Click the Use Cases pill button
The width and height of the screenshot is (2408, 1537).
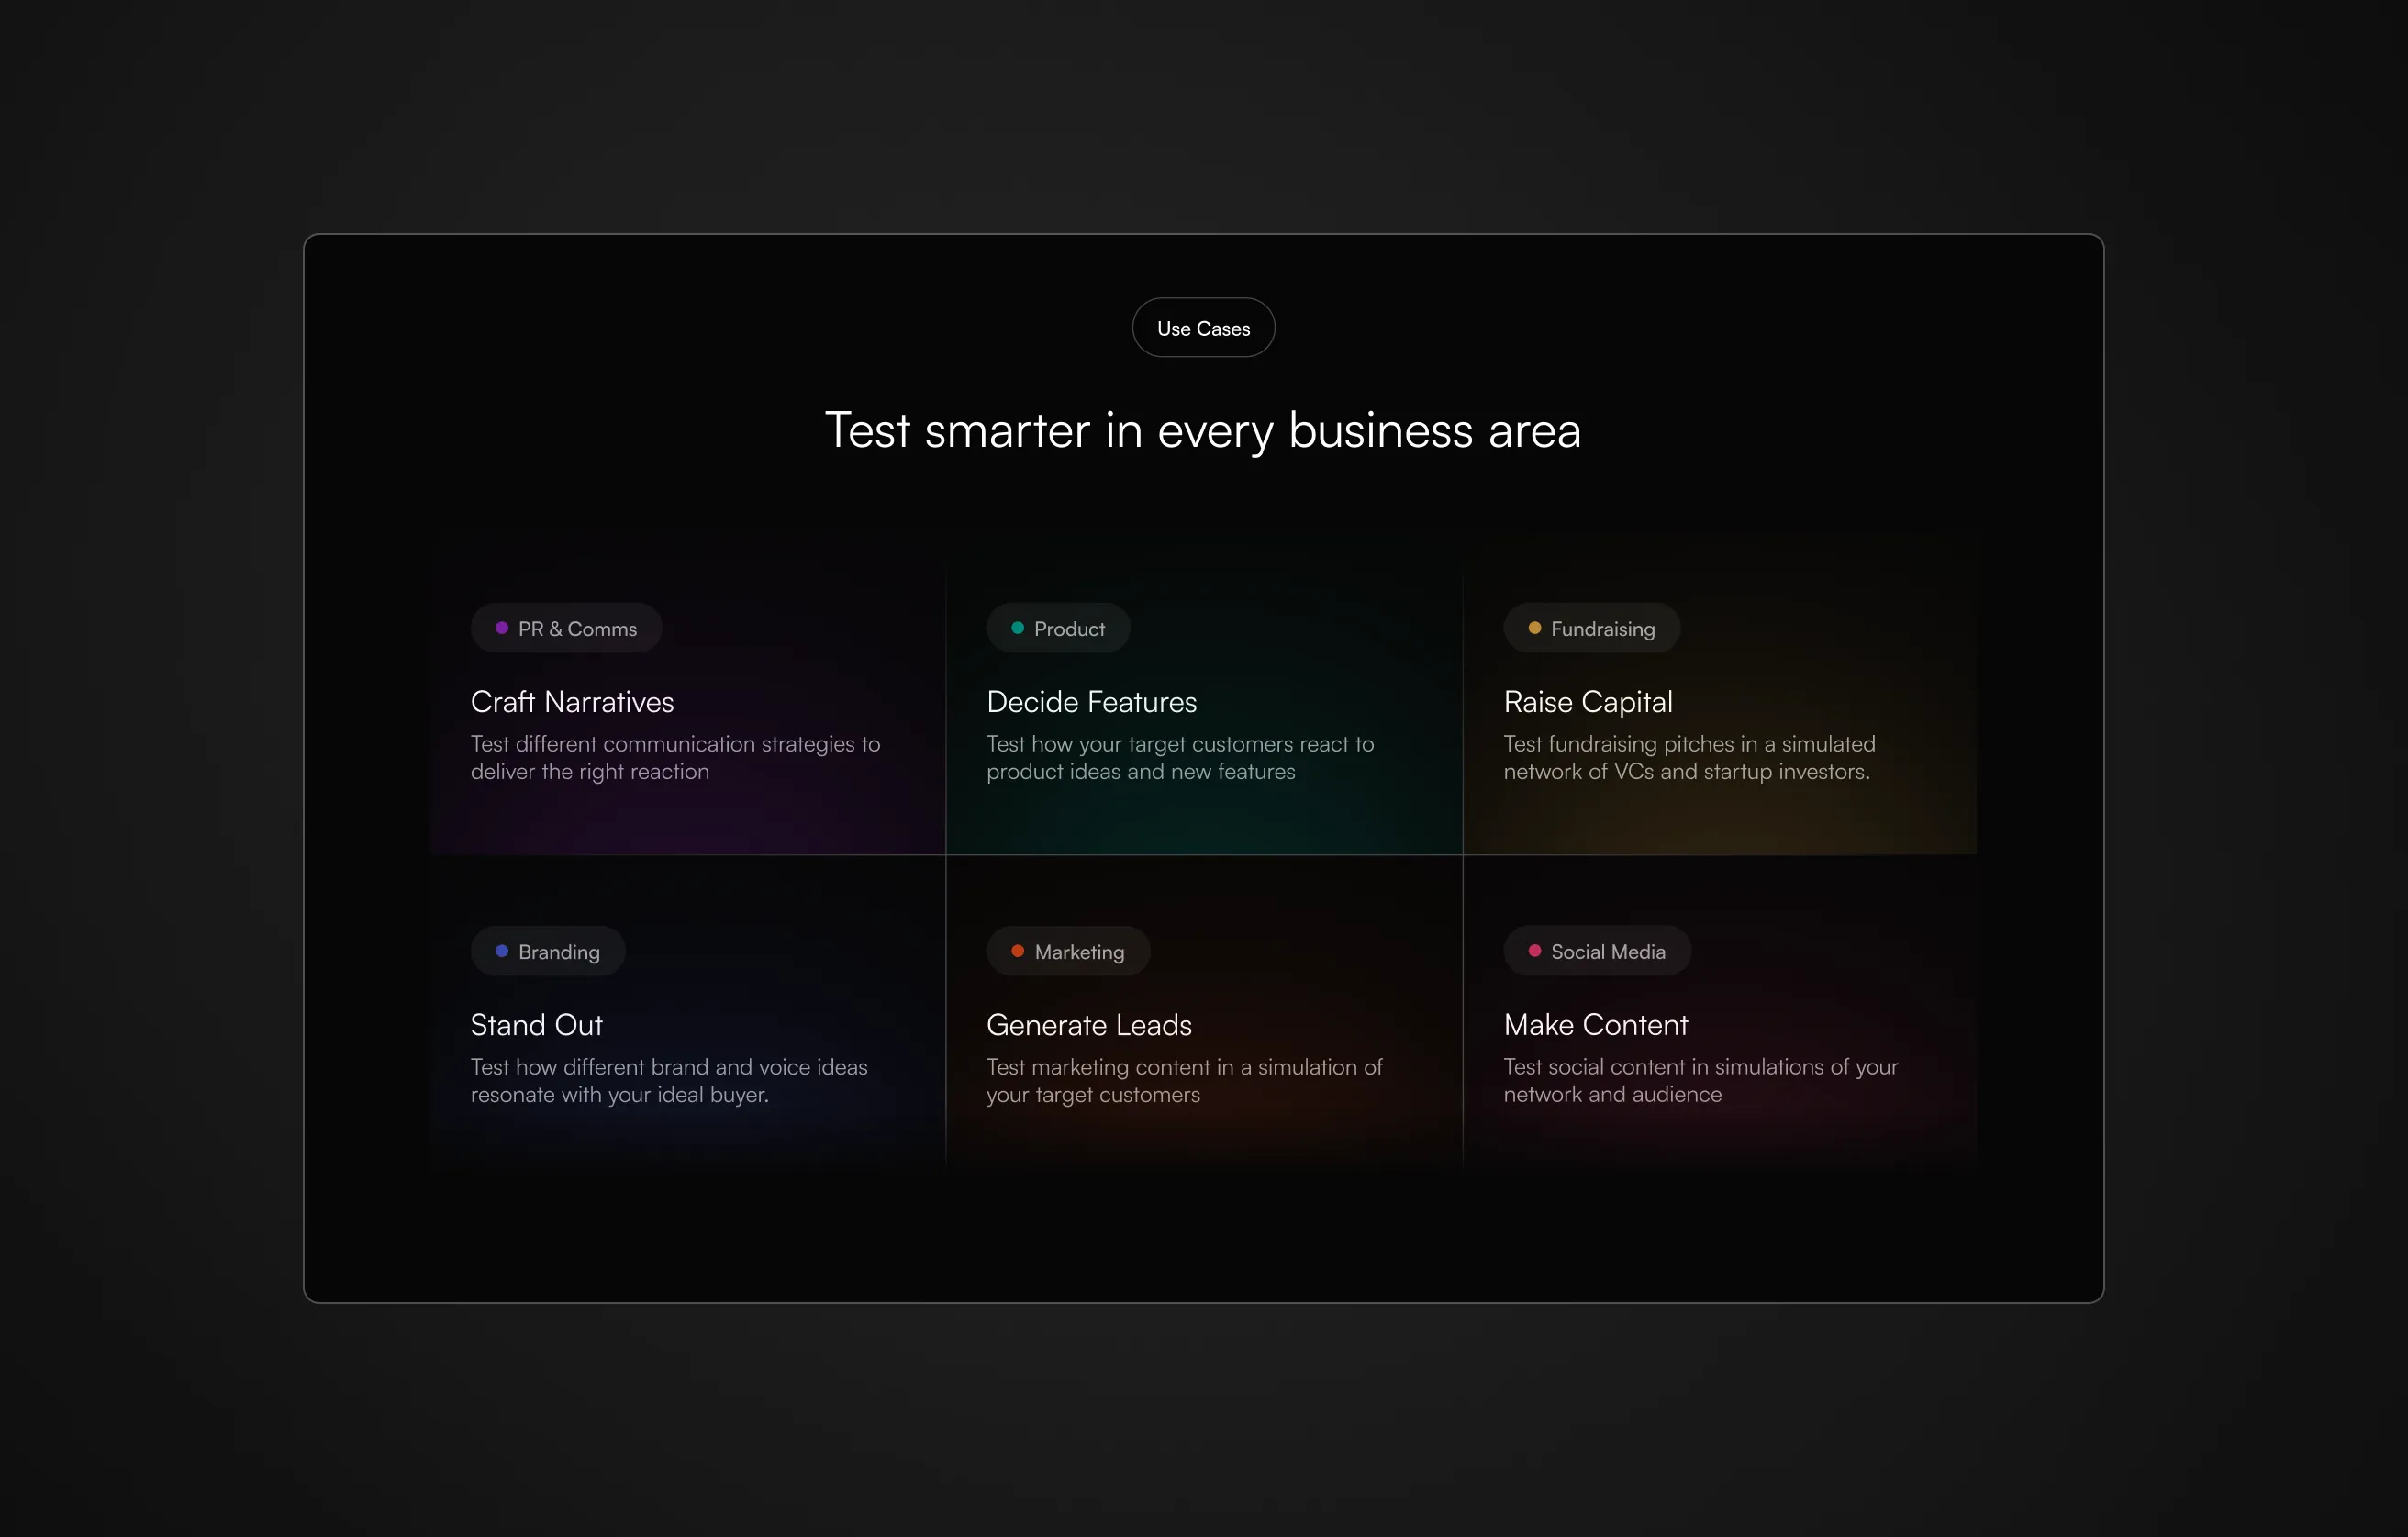tap(1203, 328)
